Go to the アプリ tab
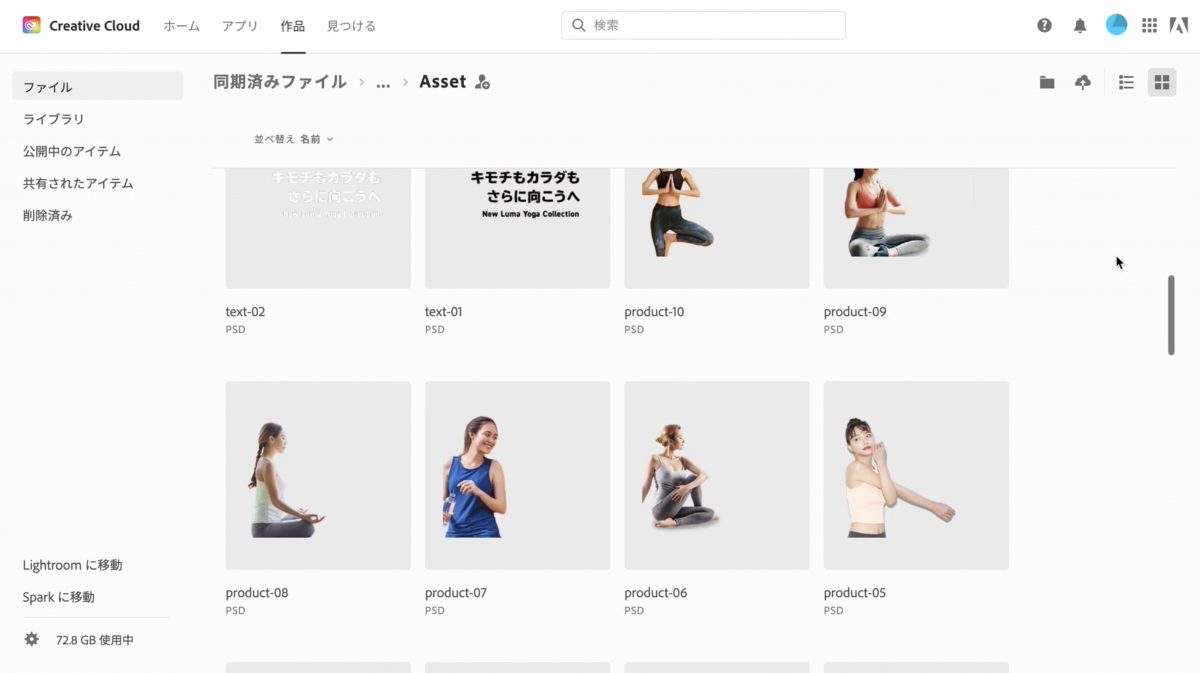Image resolution: width=1200 pixels, height=673 pixels. [240, 26]
